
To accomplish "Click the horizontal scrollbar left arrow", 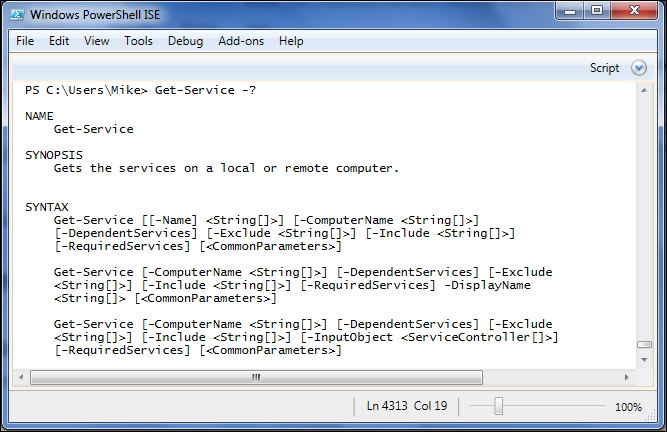I will point(21,377).
